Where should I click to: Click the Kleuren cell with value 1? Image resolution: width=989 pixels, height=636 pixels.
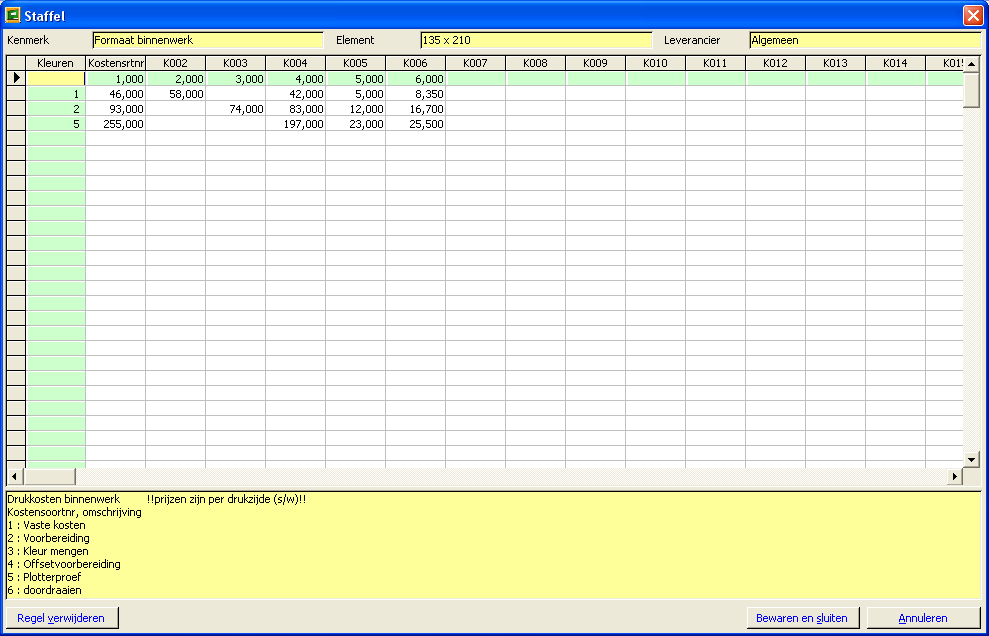coord(56,94)
